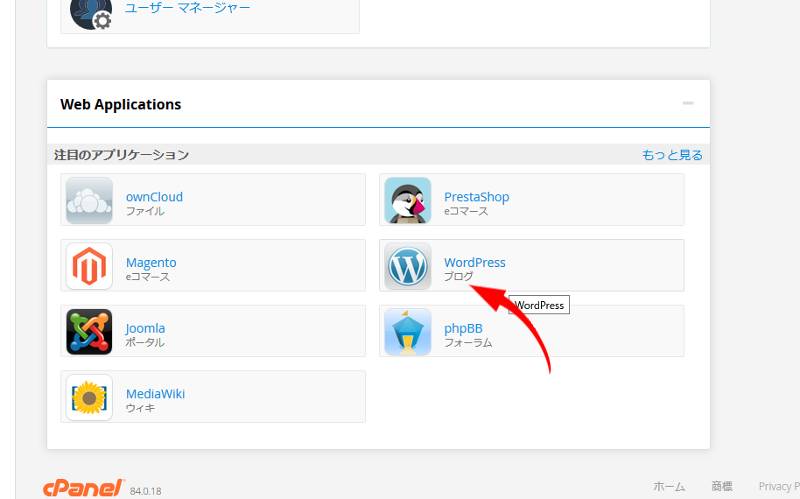The height and width of the screenshot is (499, 800).
Task: Click the もっと見る link
Action: pos(672,155)
